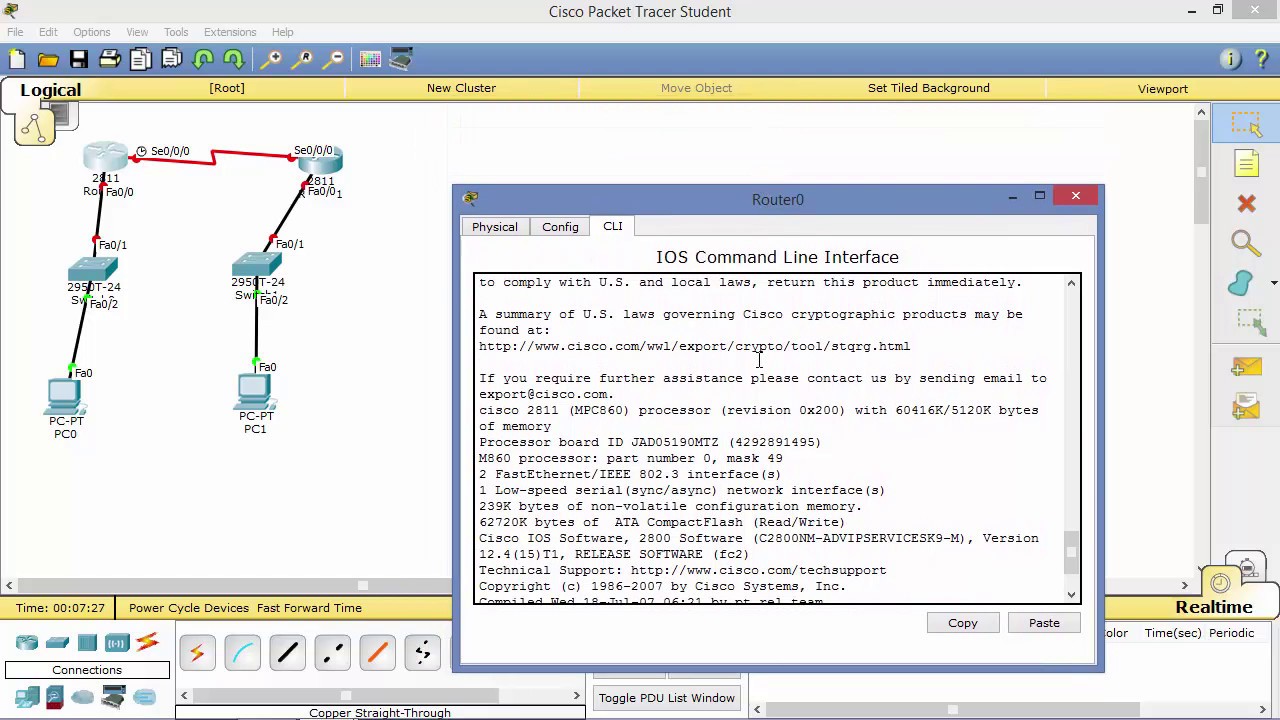
Task: Click the Viewport button
Action: click(x=1163, y=88)
